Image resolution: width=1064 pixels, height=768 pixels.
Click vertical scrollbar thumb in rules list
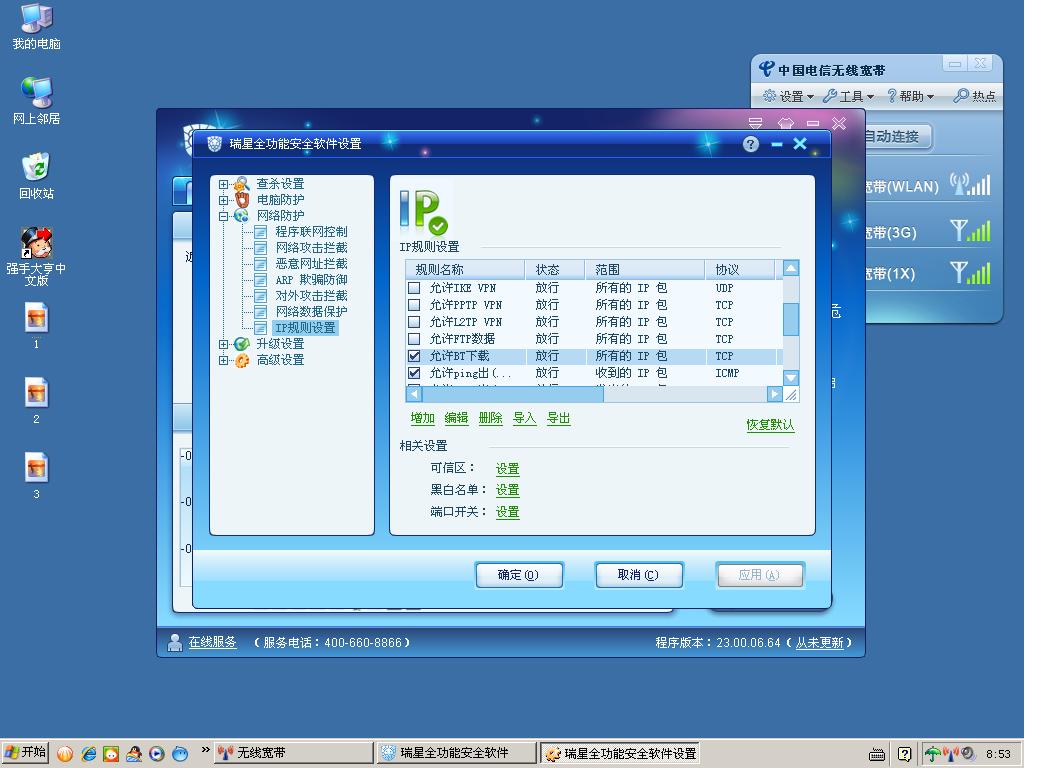point(791,319)
